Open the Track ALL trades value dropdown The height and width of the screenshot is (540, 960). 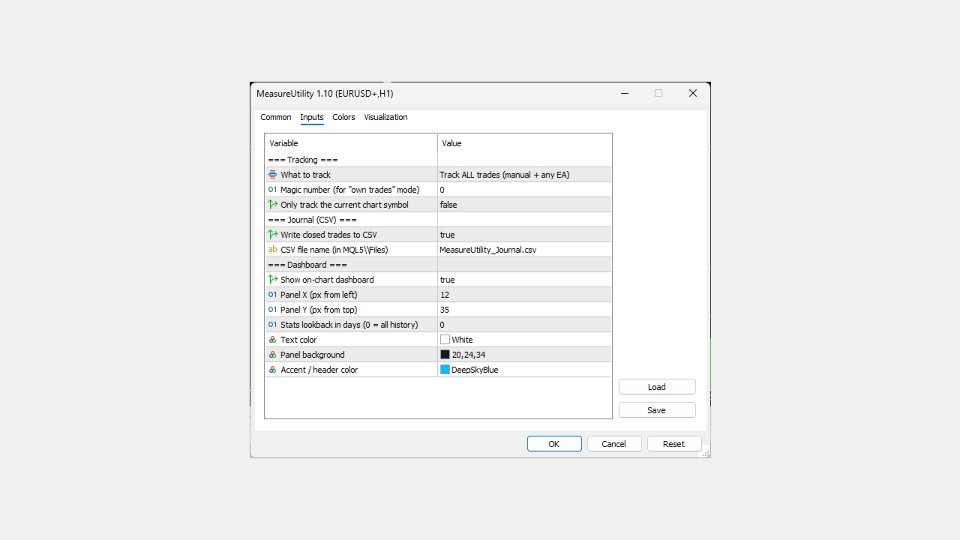click(x=524, y=174)
